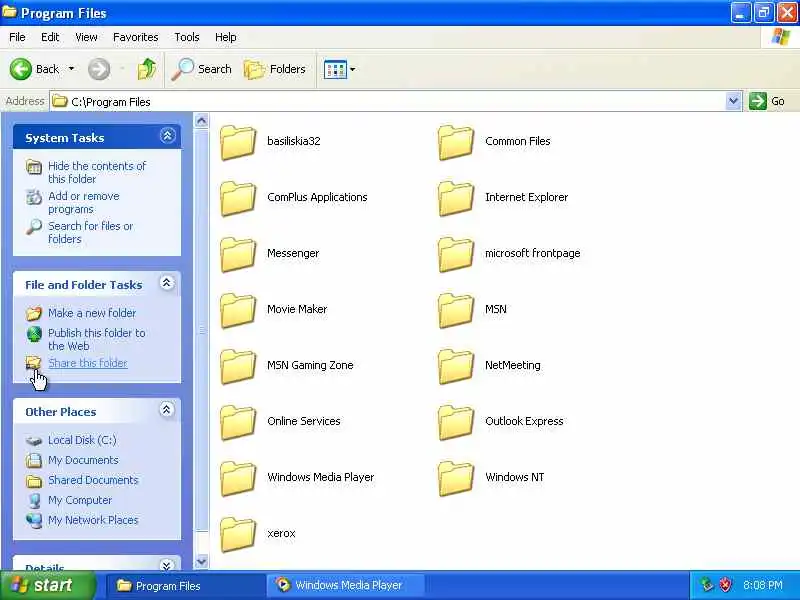
Task: Open My Documents in Other Places
Action: point(83,460)
